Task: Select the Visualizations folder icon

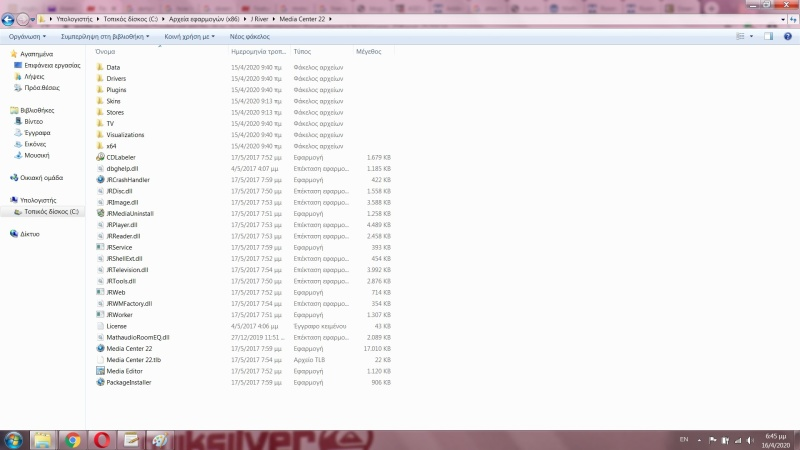Action: [x=100, y=135]
